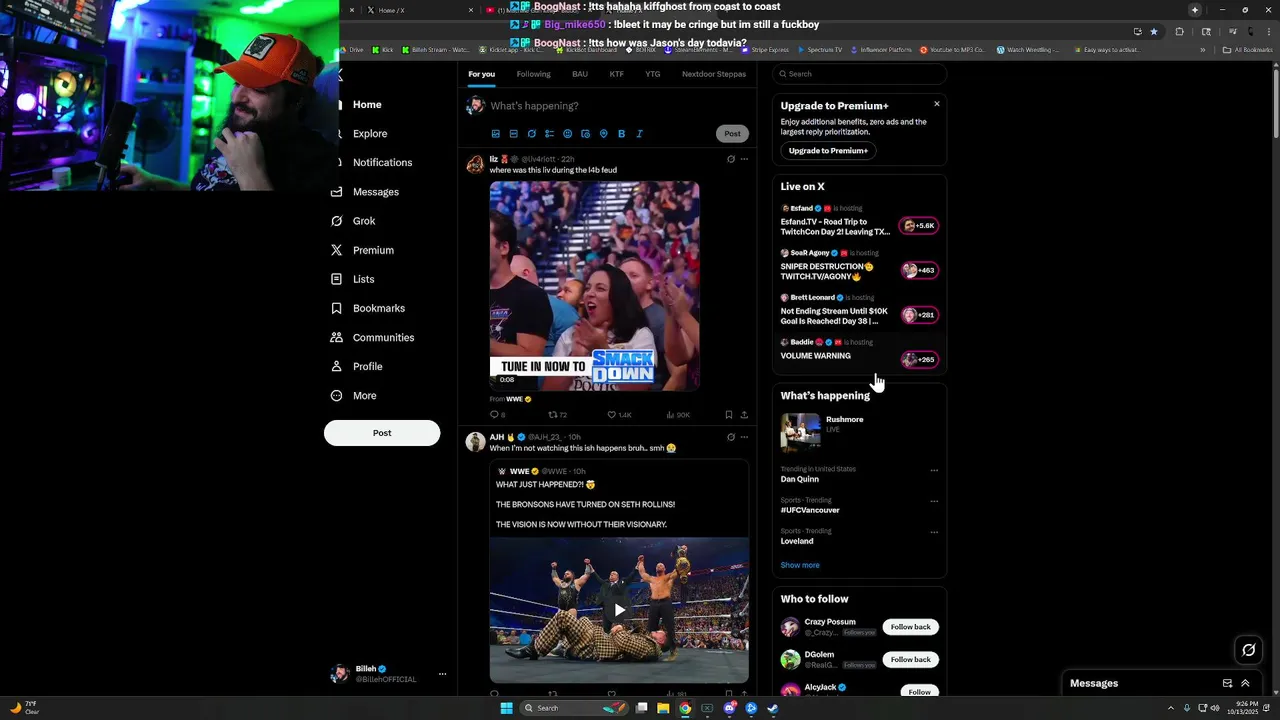Click the Grok icon on AJH's post
The image size is (1280, 720).
[731, 437]
